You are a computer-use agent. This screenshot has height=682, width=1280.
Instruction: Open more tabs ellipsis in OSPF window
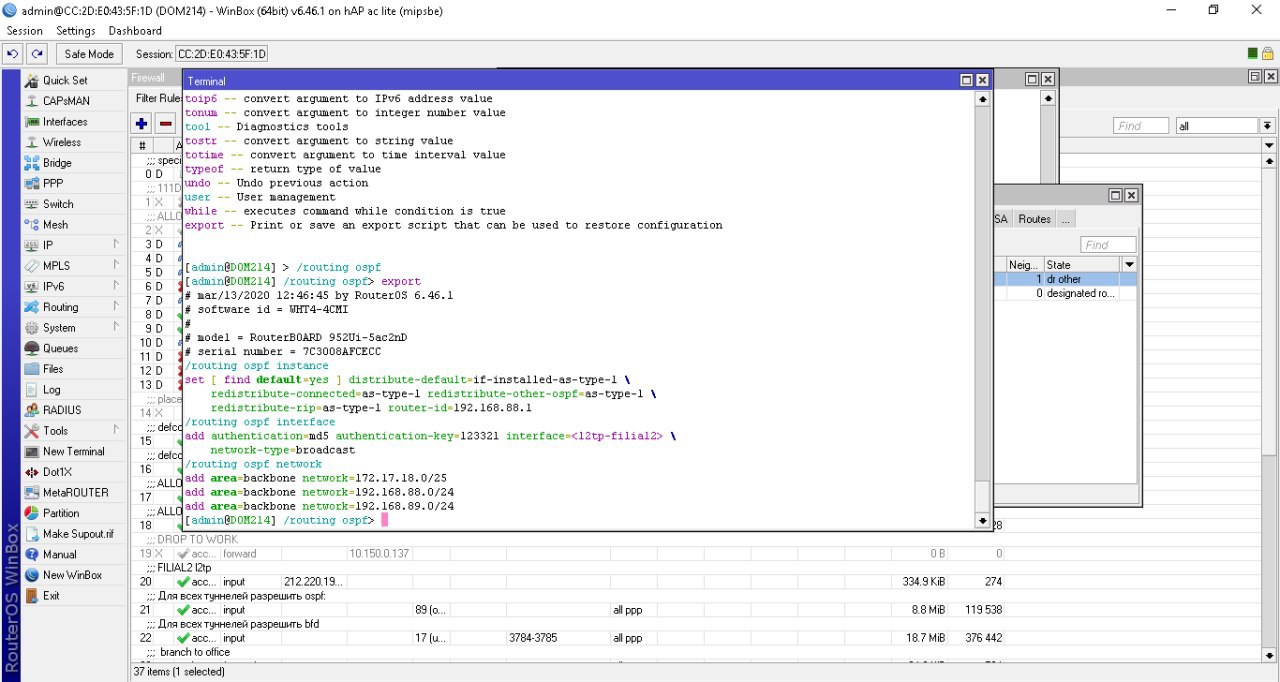pyautogui.click(x=1066, y=219)
